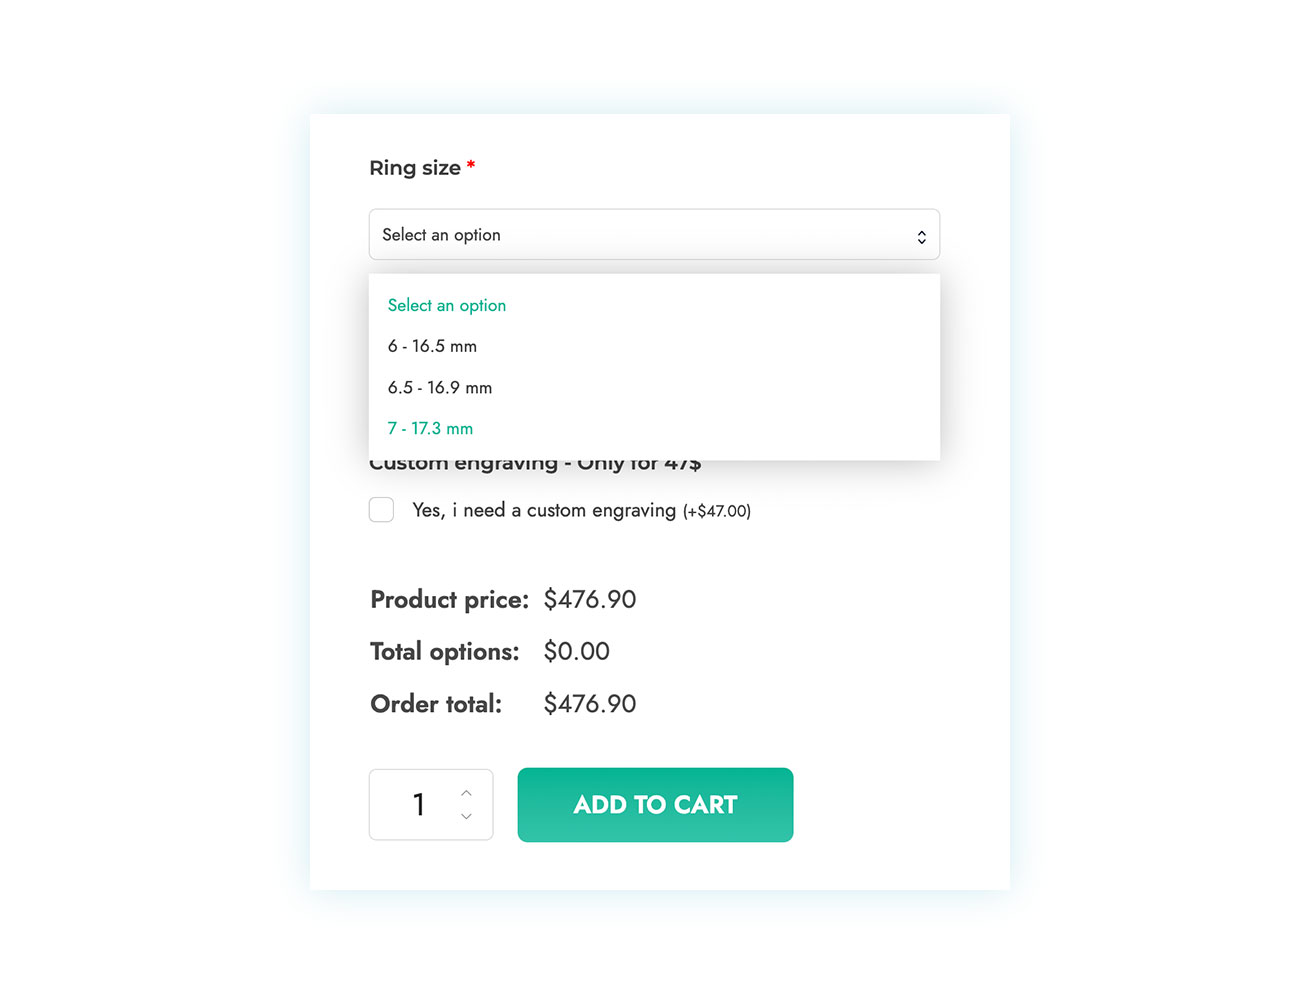Click the Ring size dropdown arrows
Viewport: 1300px width, 1006px height.
pyautogui.click(x=921, y=237)
